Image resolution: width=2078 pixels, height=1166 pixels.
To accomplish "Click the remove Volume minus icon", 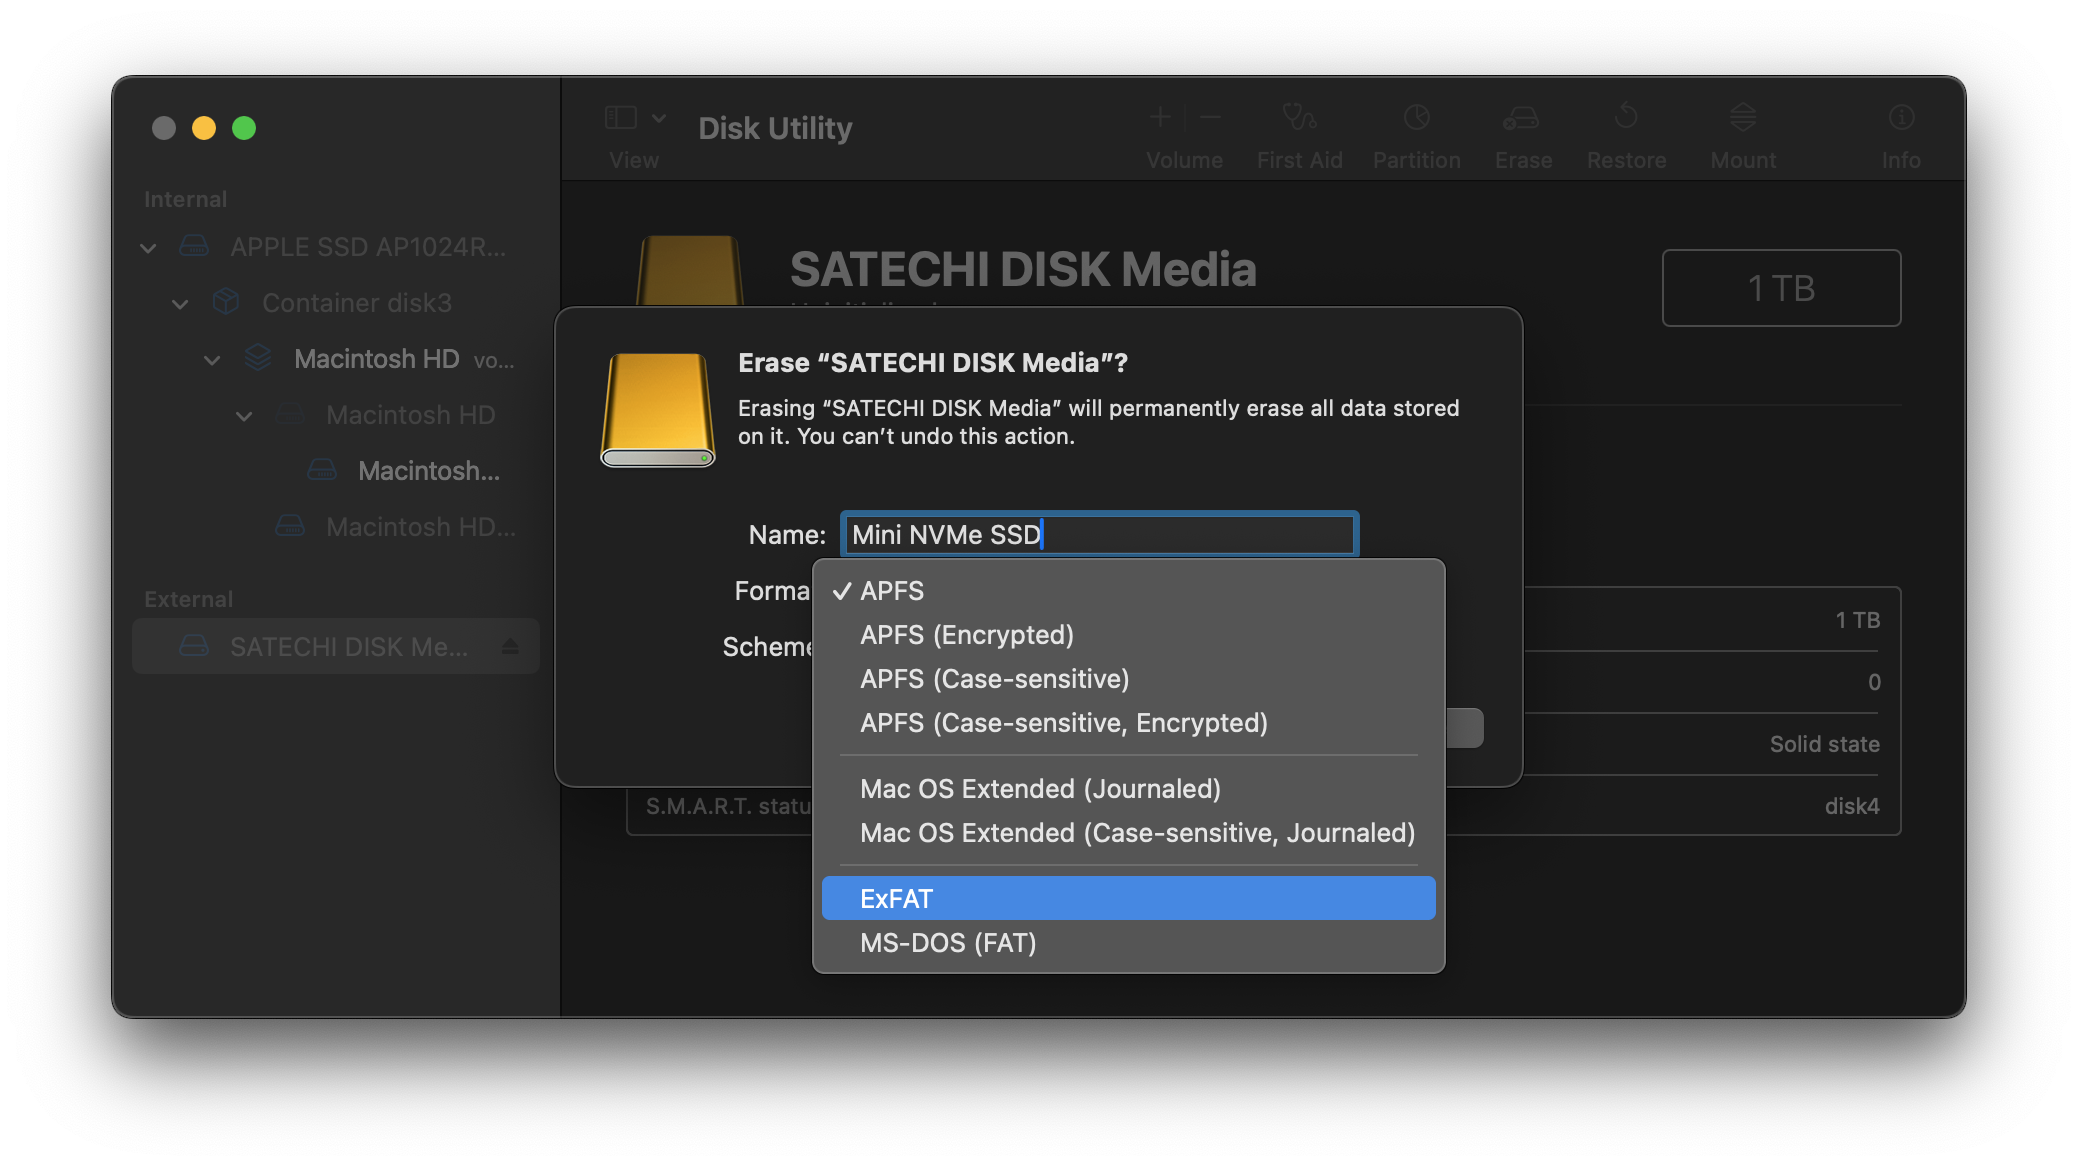I will (x=1210, y=118).
